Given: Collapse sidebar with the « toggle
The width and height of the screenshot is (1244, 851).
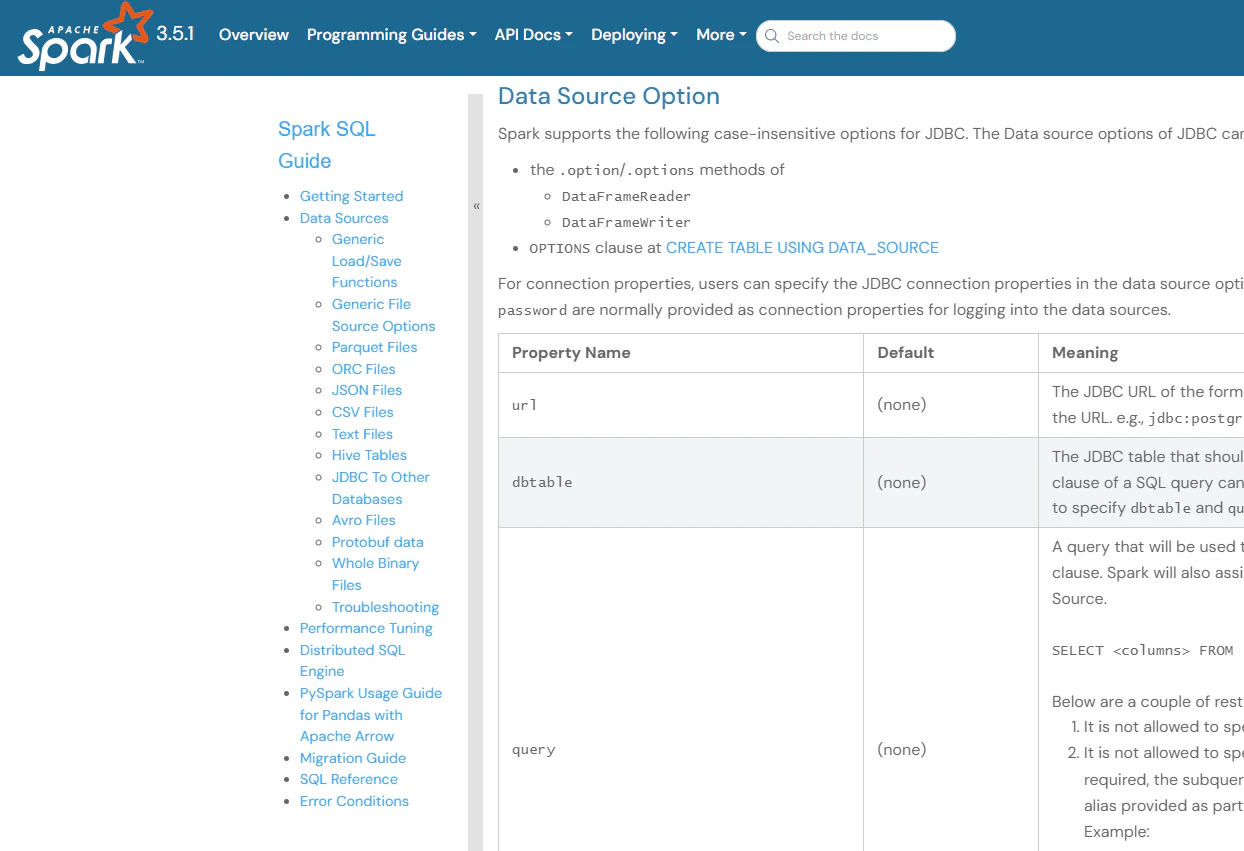Looking at the screenshot, I should (x=476, y=206).
